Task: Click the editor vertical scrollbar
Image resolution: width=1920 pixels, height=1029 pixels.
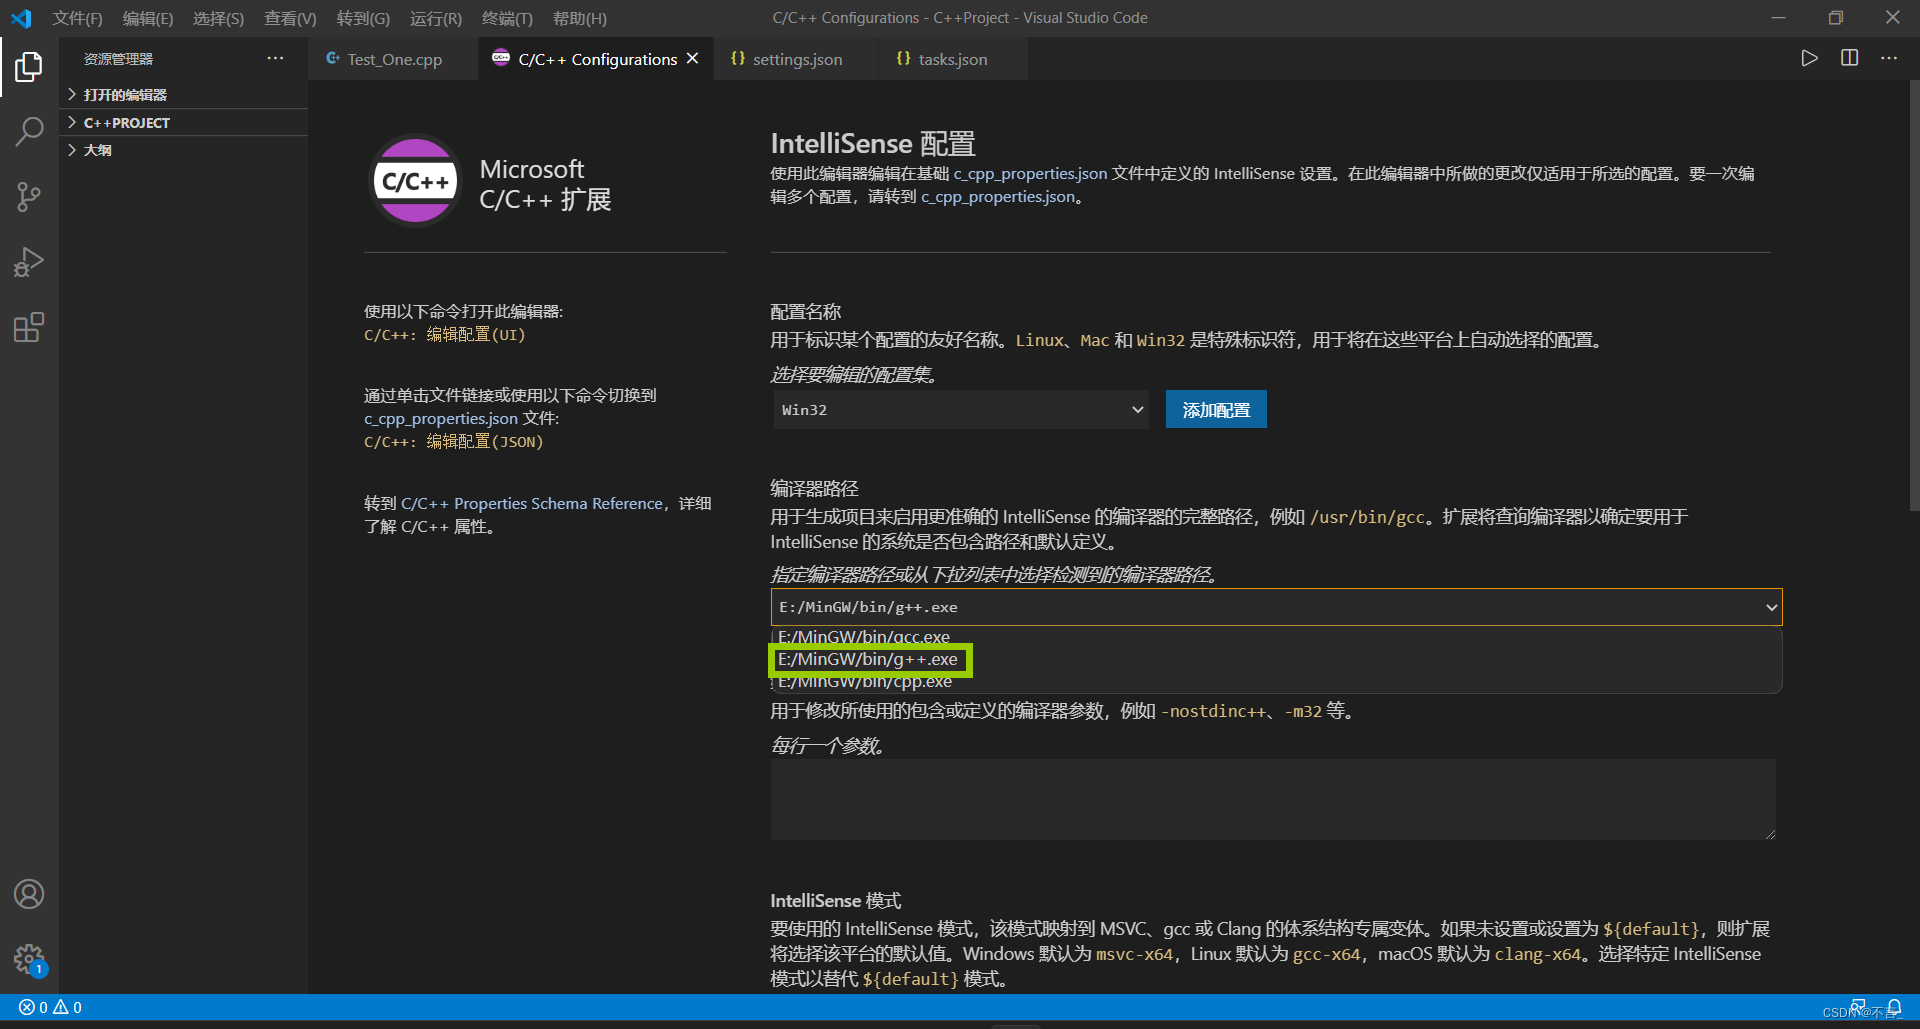Action: click(x=1914, y=295)
